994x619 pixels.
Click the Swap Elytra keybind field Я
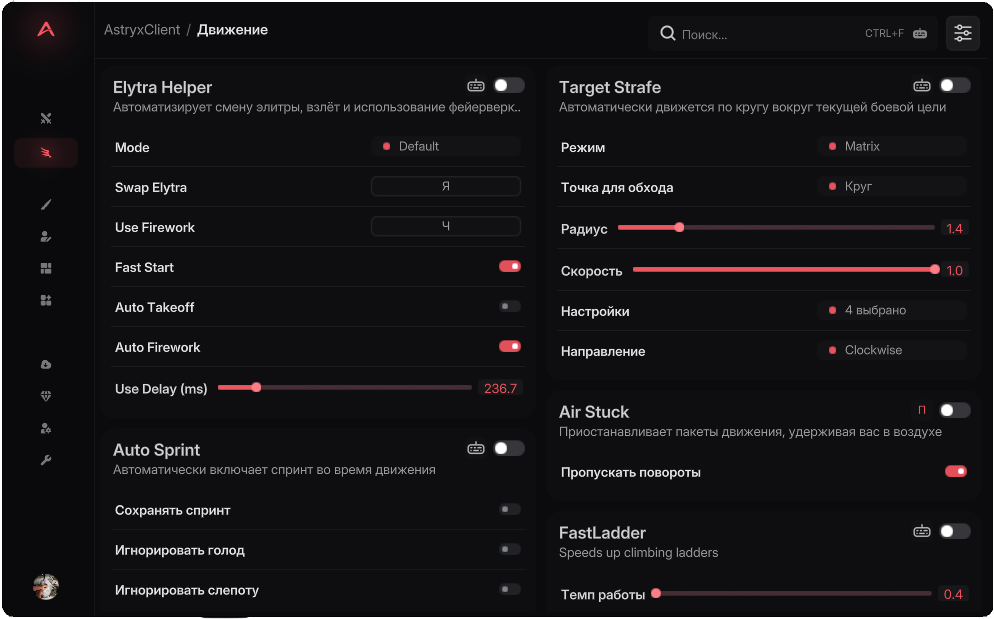pos(446,186)
